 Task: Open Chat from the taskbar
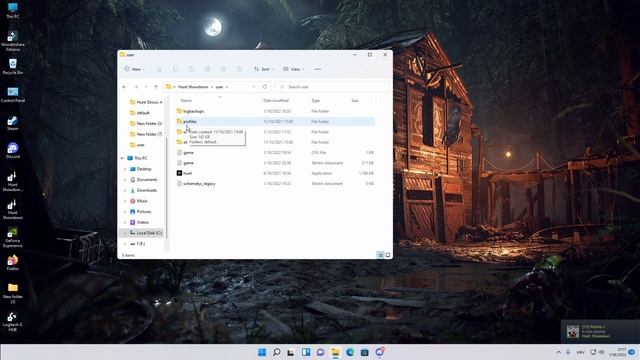pyautogui.click(x=321, y=352)
